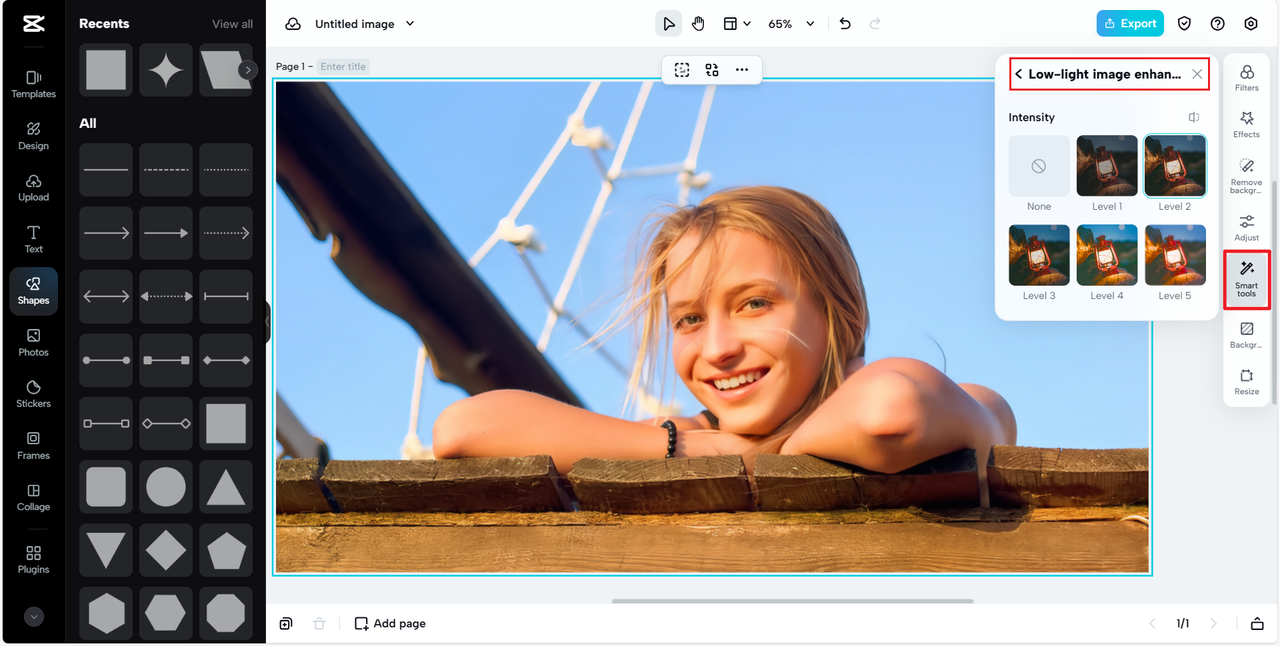
Task: Select the None intensity option
Action: click(1038, 166)
